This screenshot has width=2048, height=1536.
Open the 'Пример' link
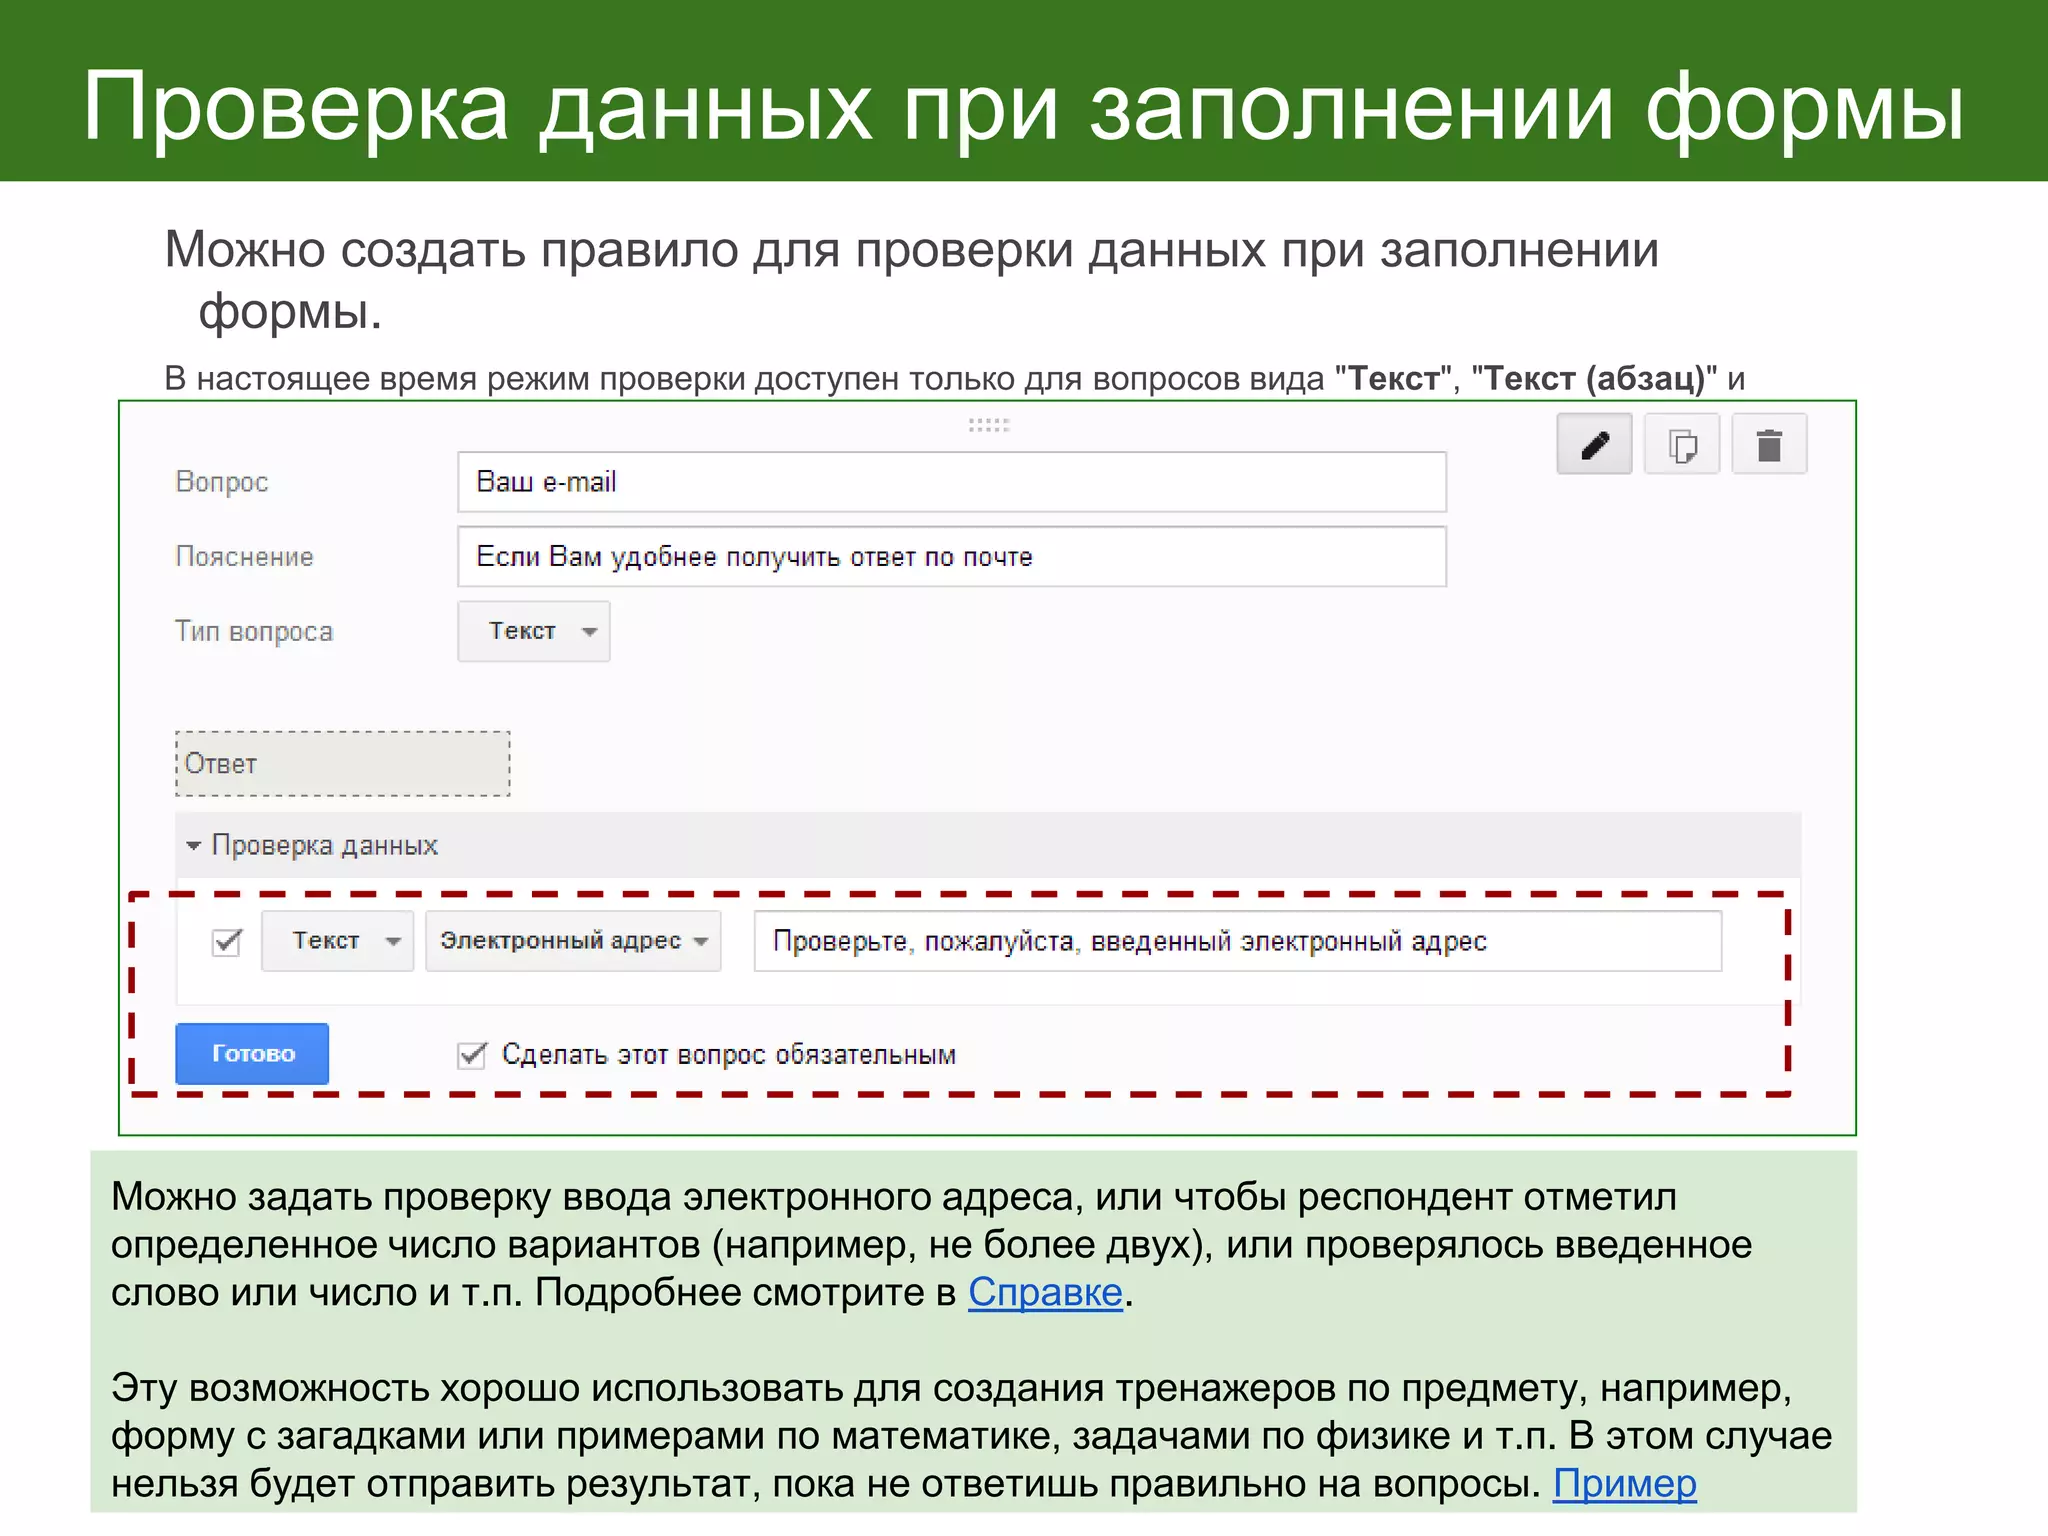coord(1624,1483)
